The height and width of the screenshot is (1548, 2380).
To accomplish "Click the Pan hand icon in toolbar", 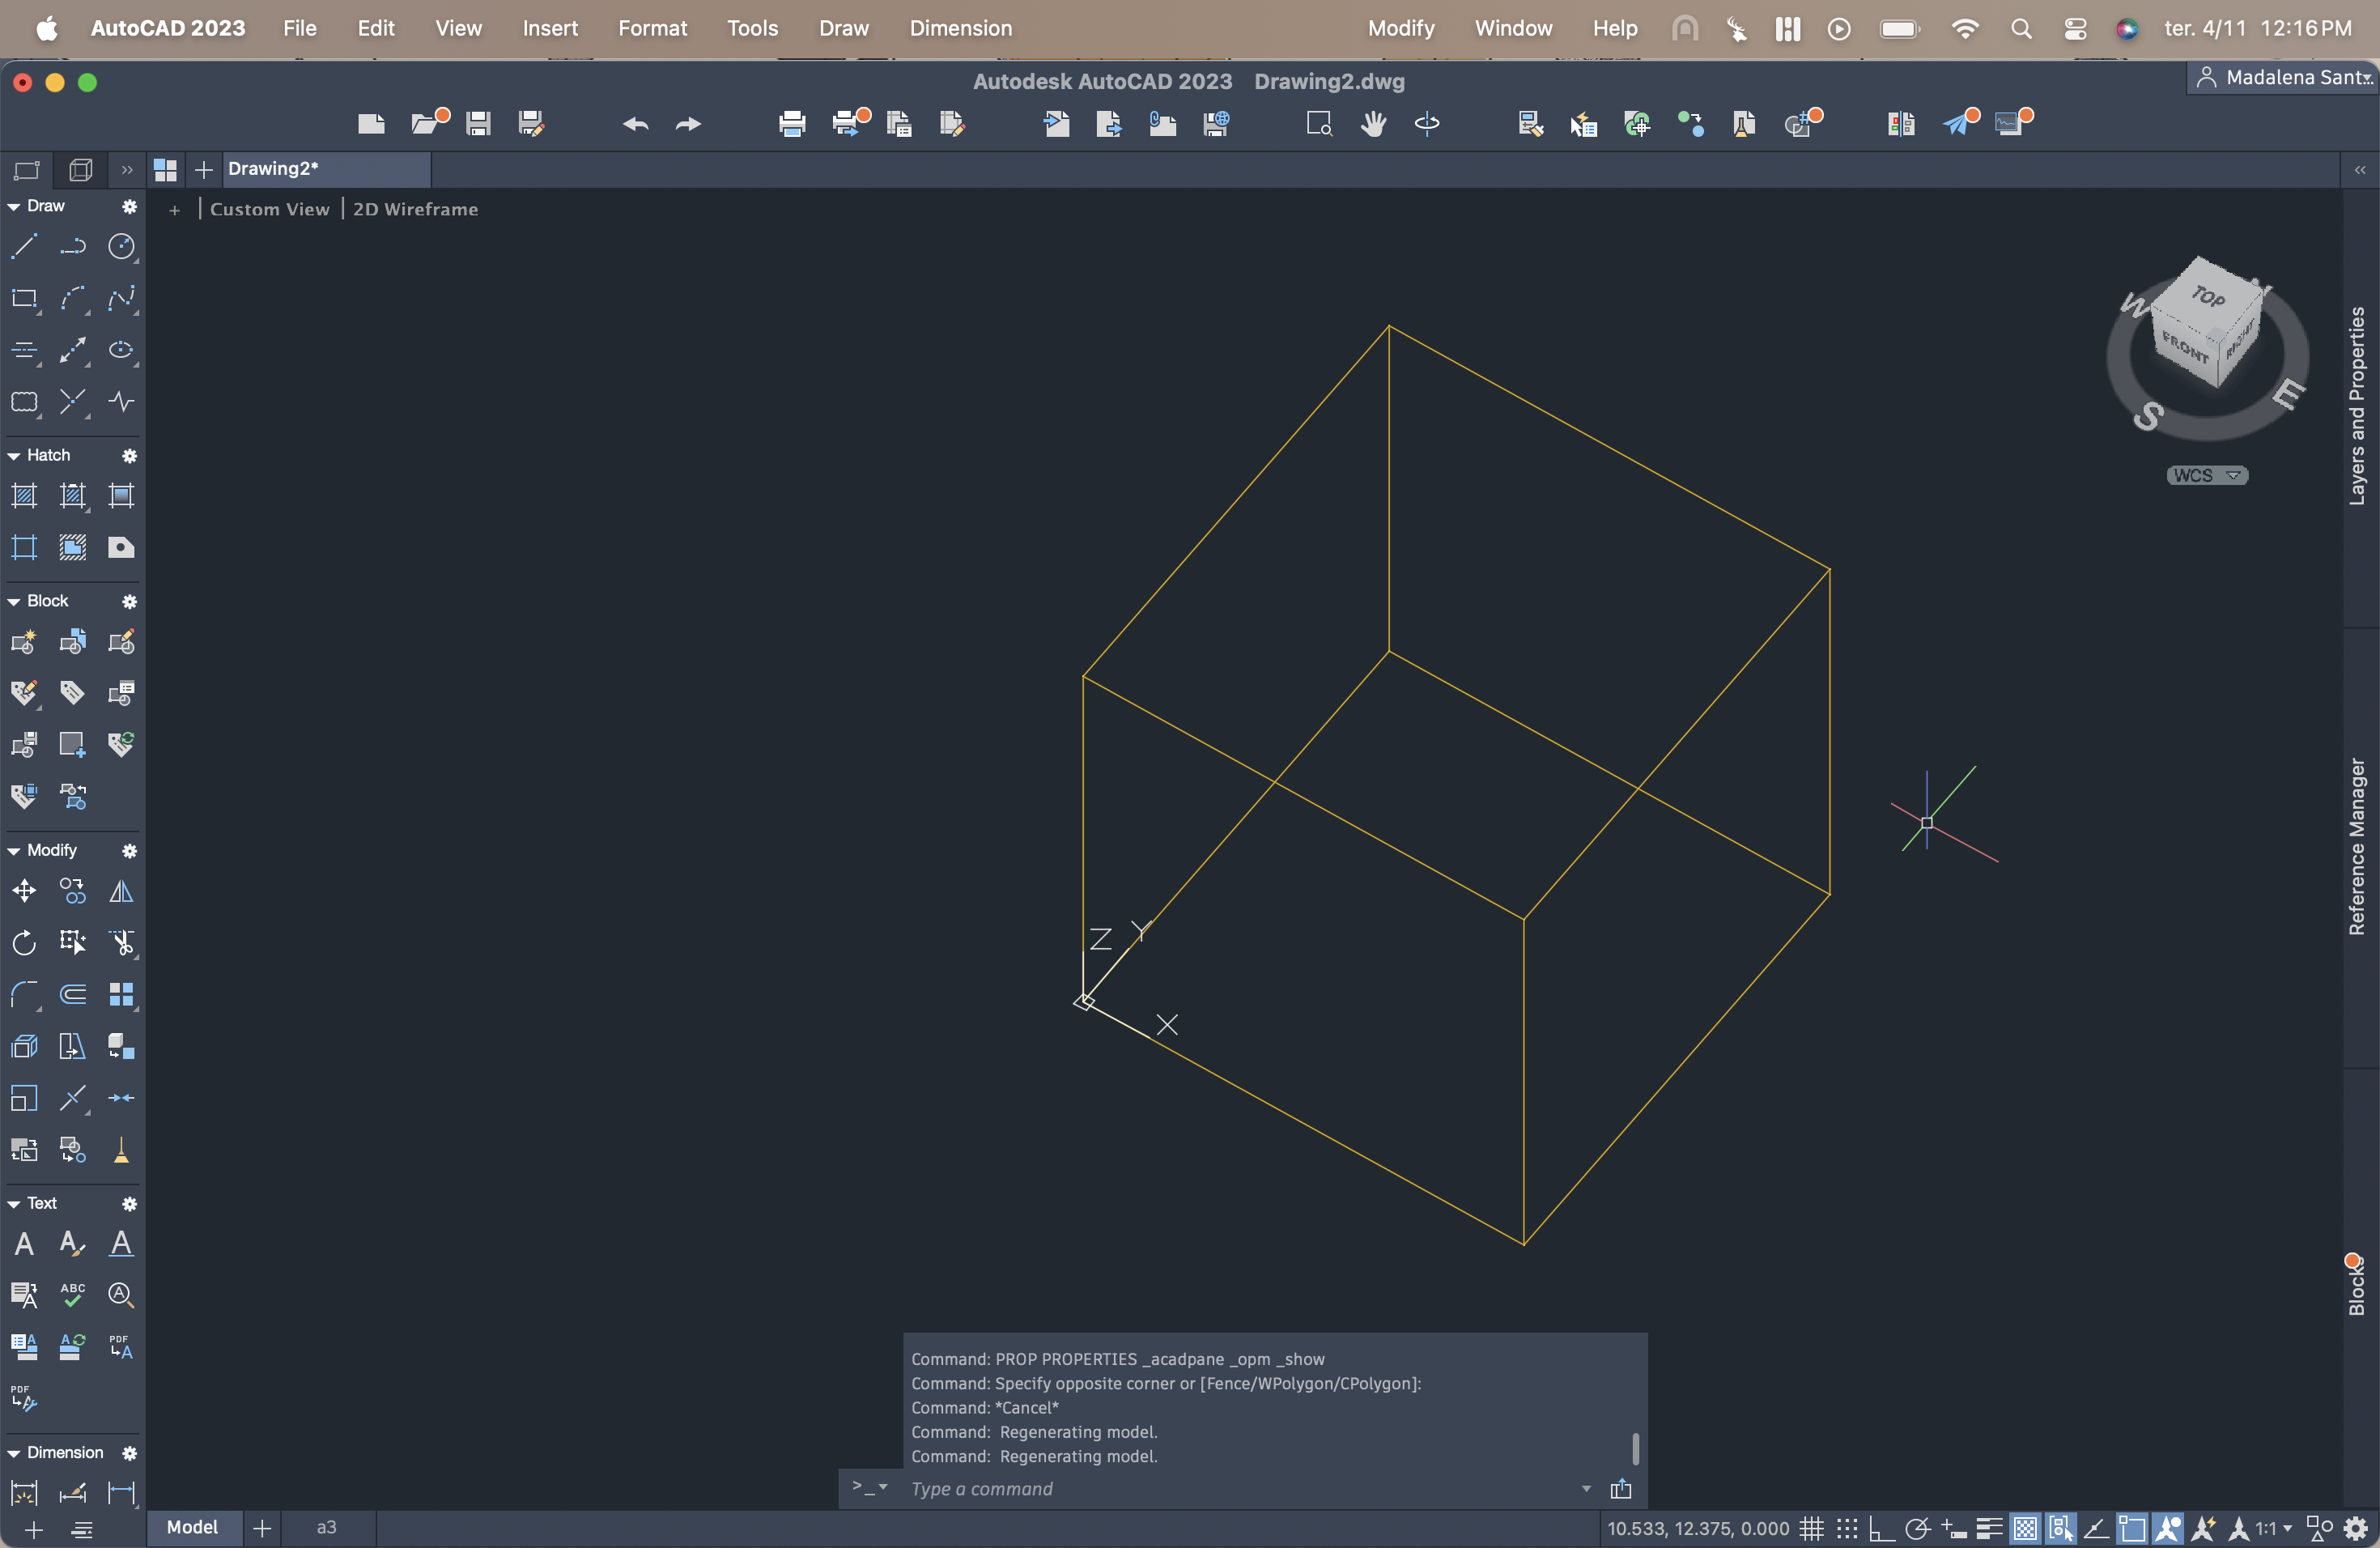I will (x=1373, y=123).
